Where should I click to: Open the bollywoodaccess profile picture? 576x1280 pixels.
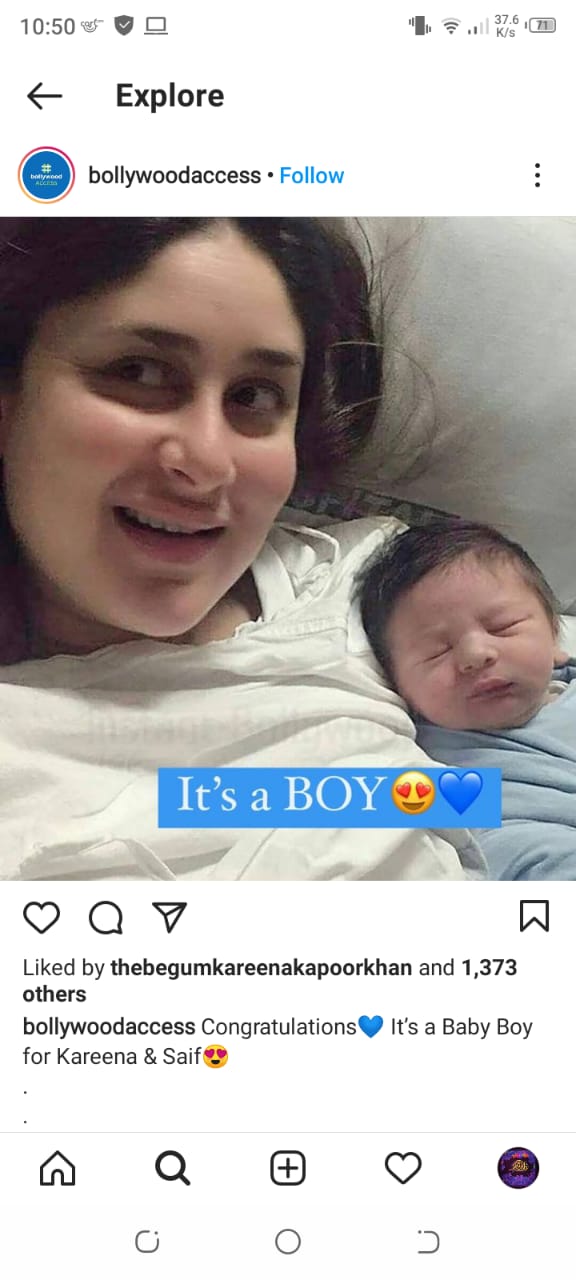tap(47, 175)
